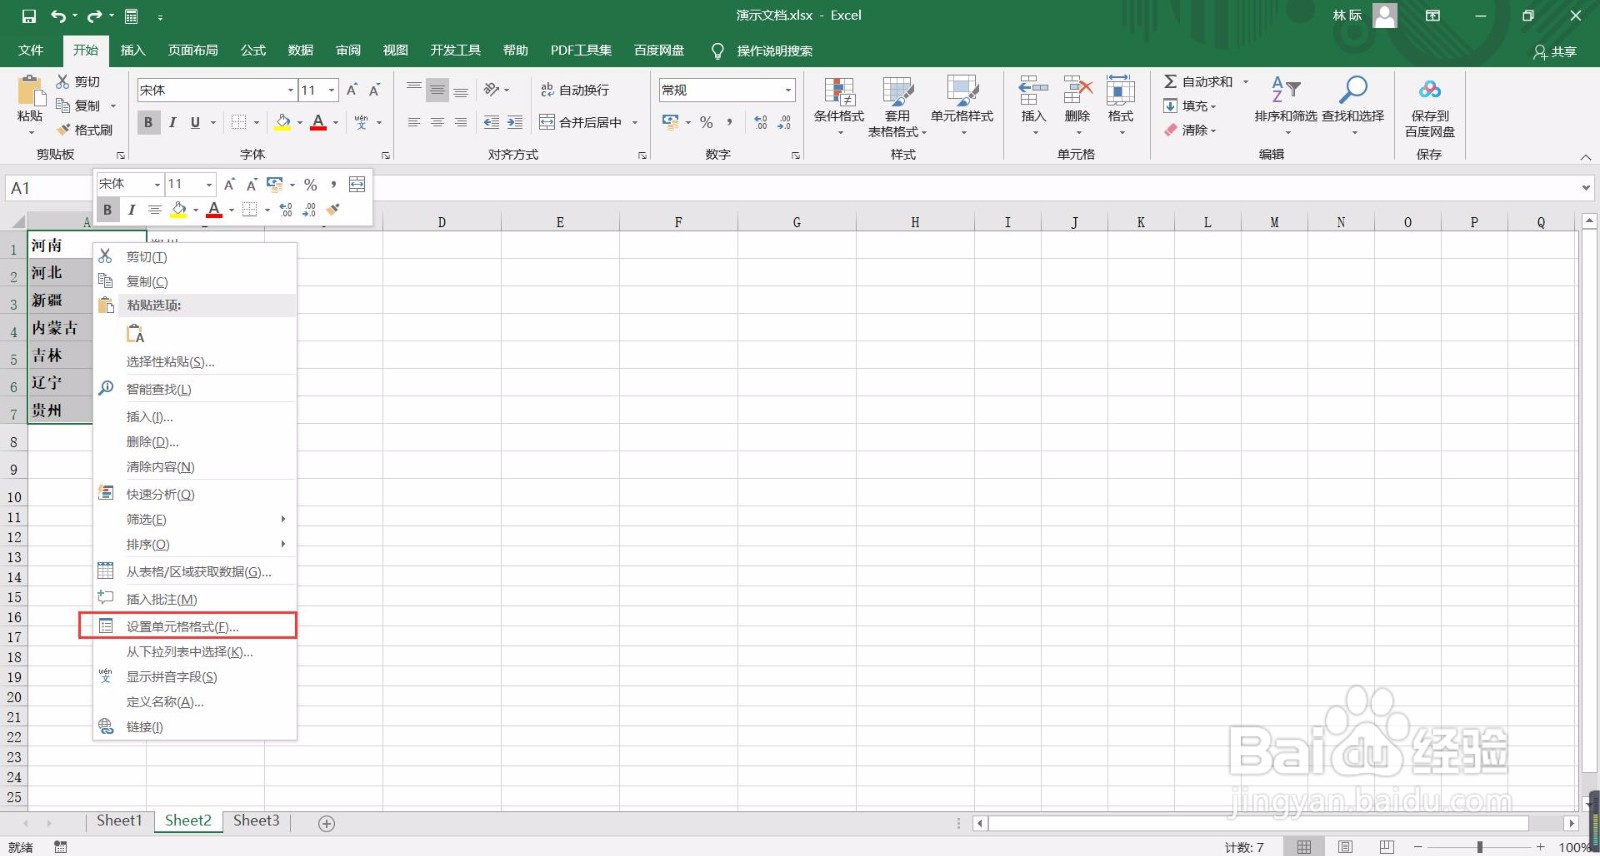
Task: Open the Clear (清除) dropdown
Action: [1190, 130]
